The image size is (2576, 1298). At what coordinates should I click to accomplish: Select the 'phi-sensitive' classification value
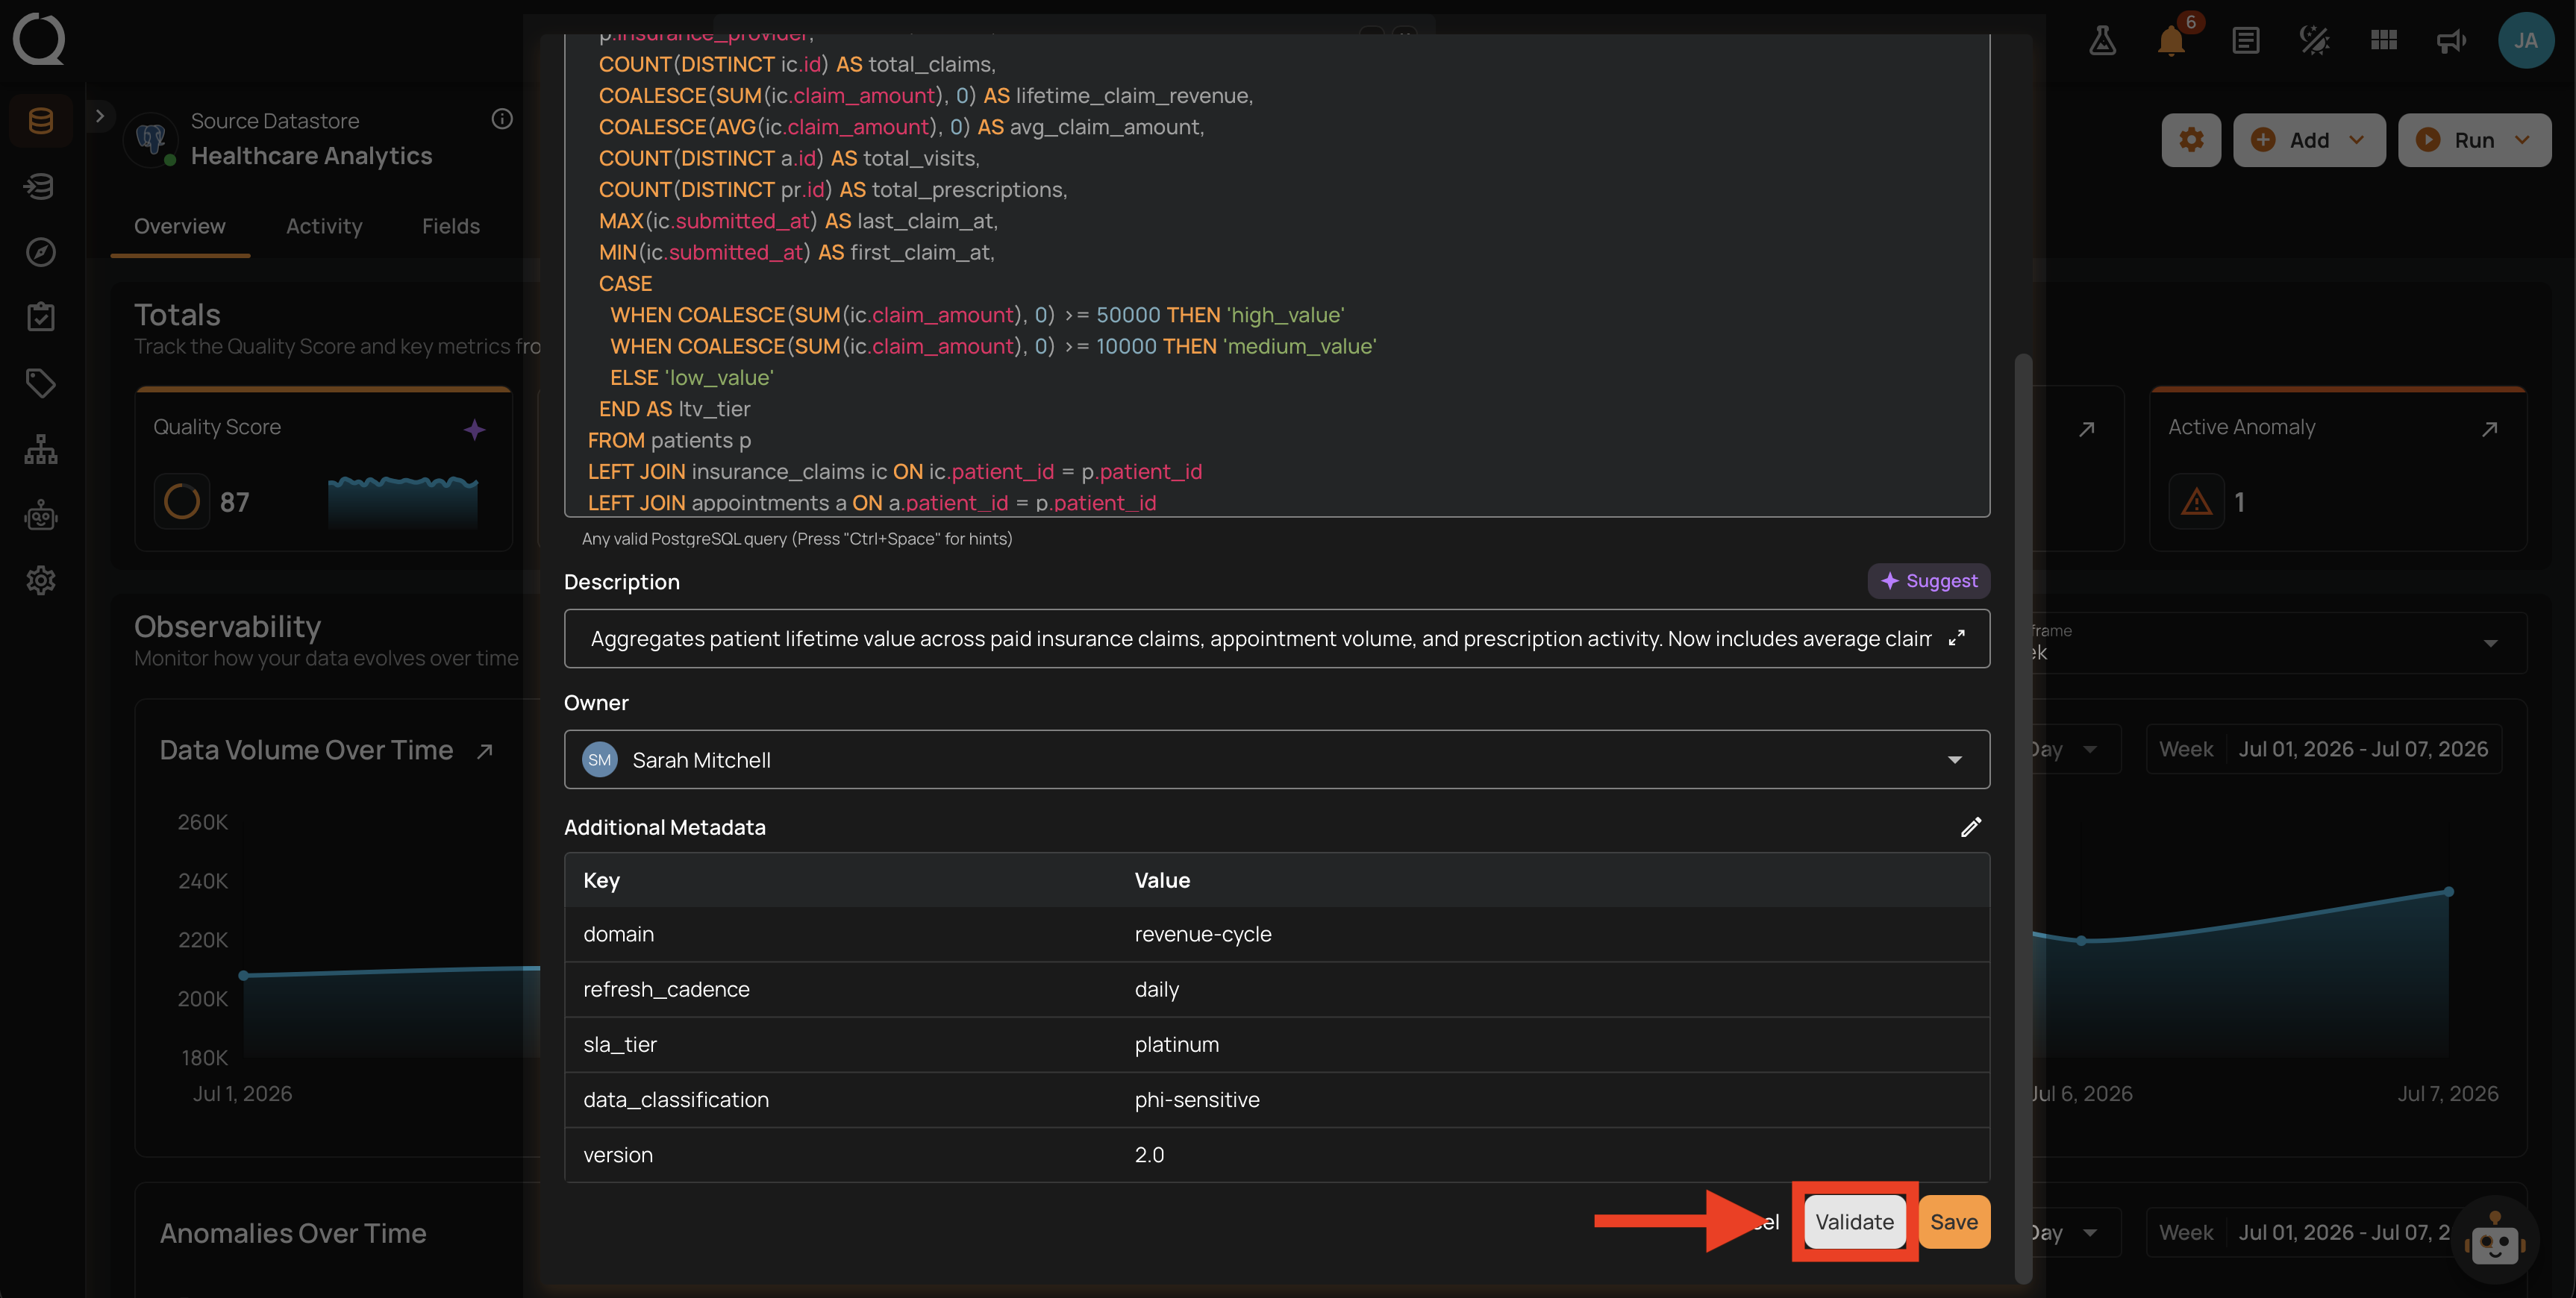1197,1100
